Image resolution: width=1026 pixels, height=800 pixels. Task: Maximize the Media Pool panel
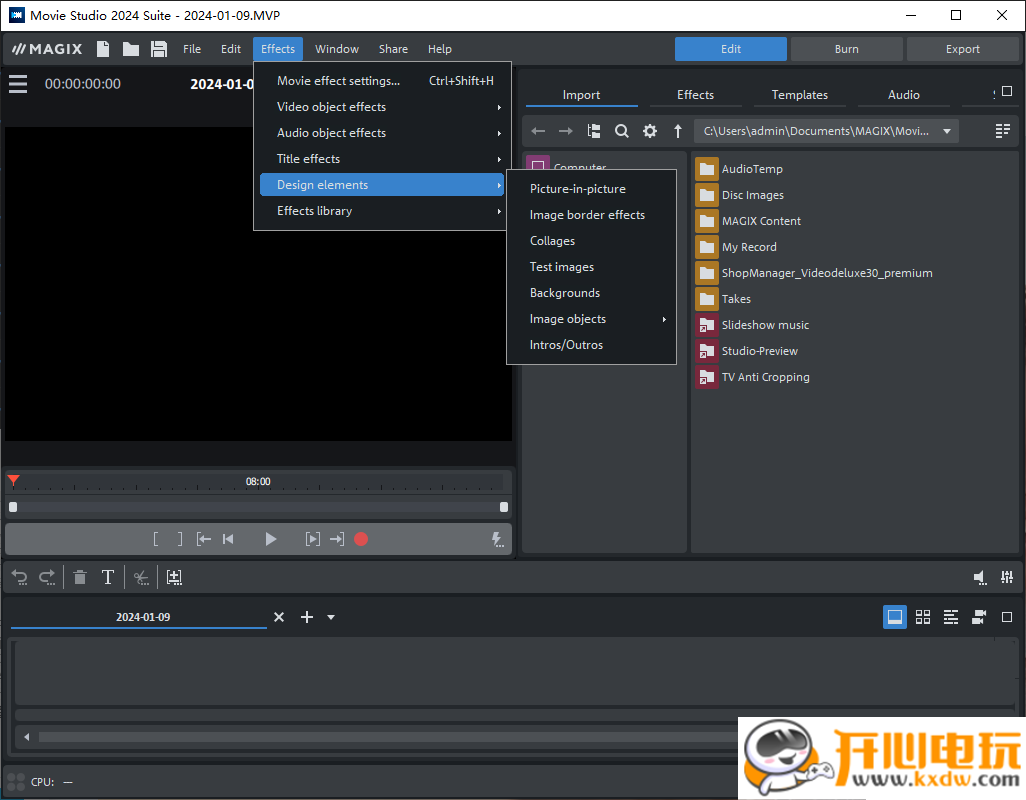click(1007, 92)
